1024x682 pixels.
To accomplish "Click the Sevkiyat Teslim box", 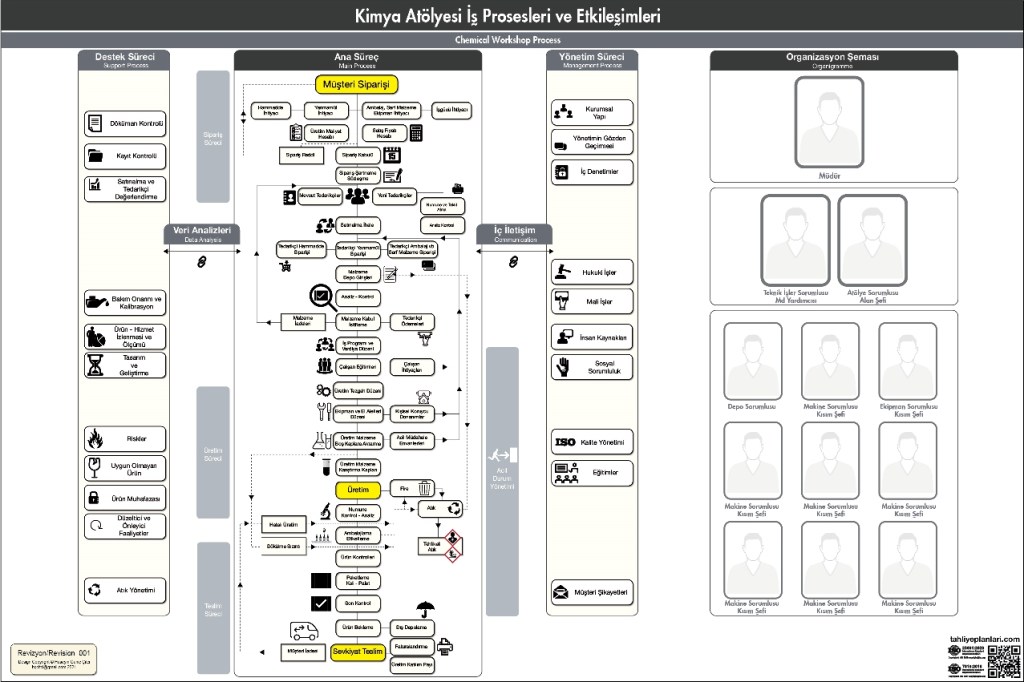I will (358, 650).
